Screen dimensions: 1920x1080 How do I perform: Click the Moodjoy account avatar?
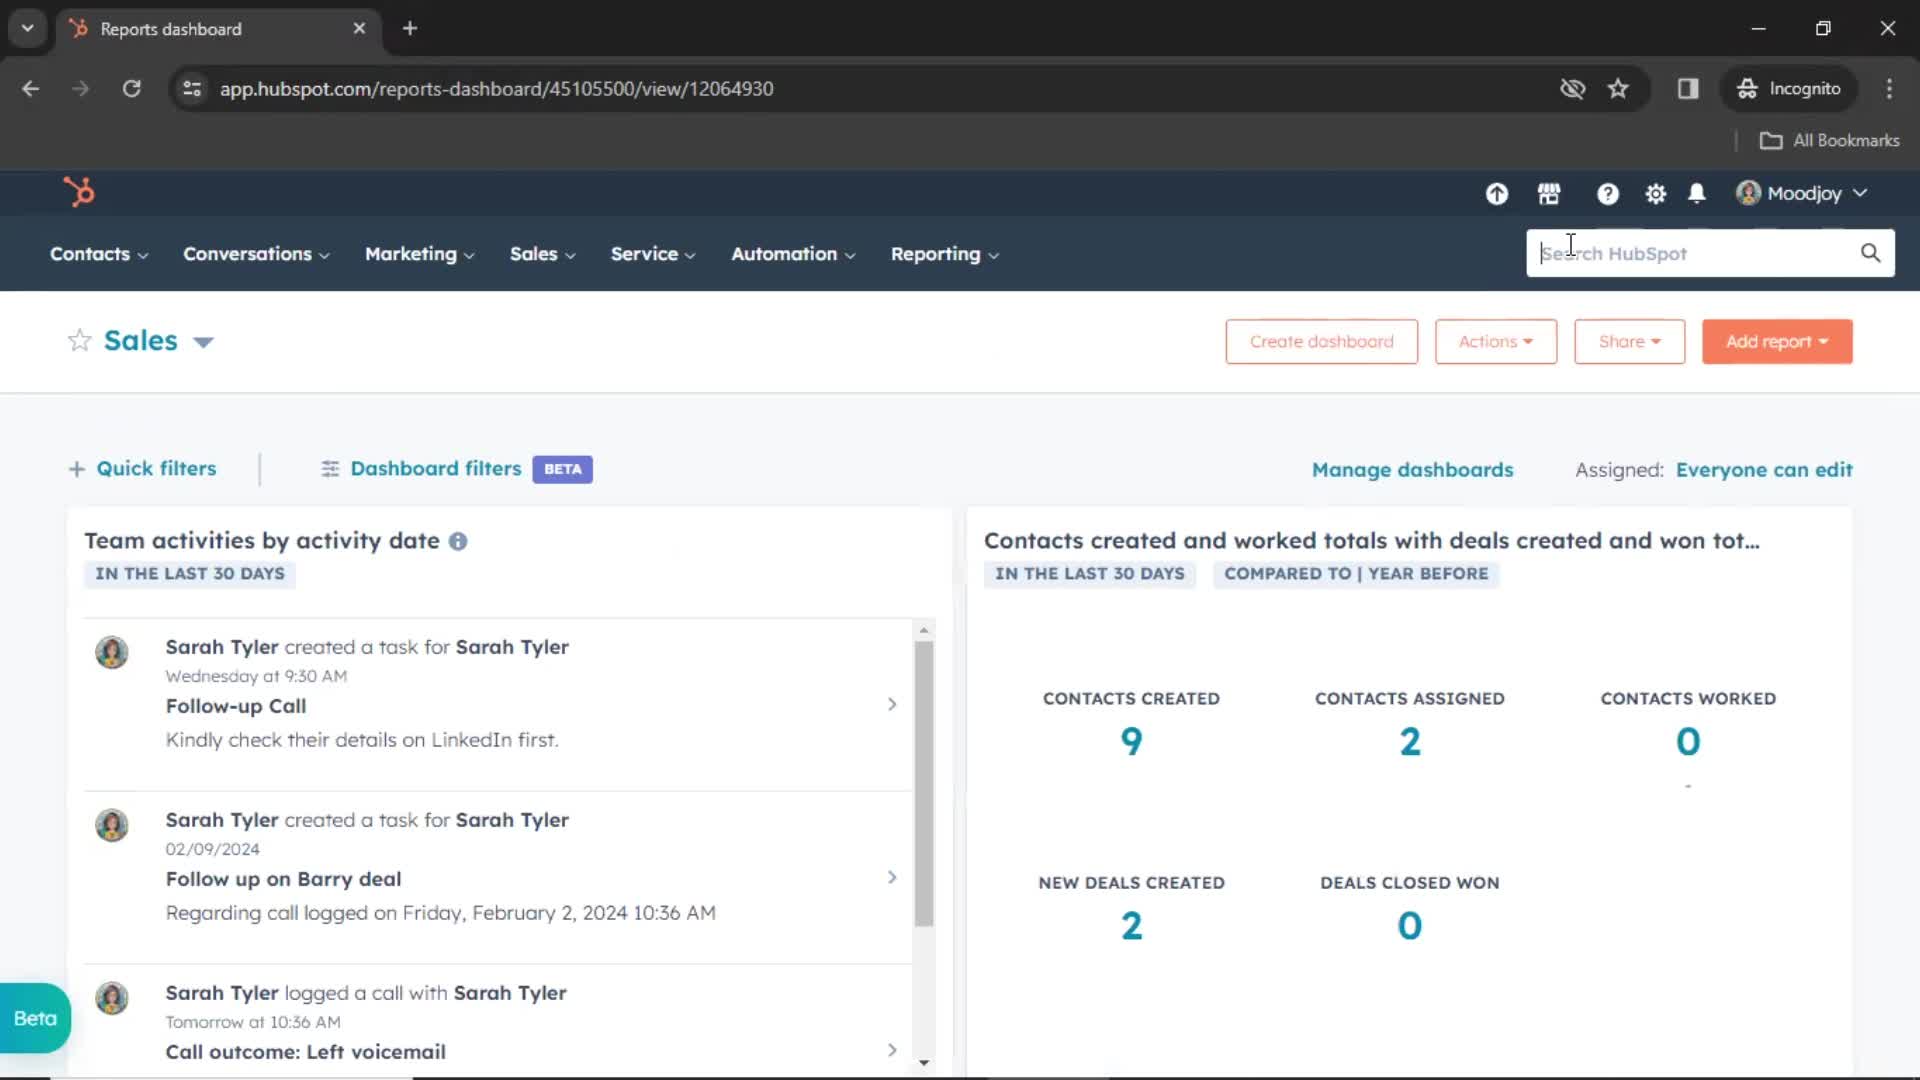coord(1748,193)
